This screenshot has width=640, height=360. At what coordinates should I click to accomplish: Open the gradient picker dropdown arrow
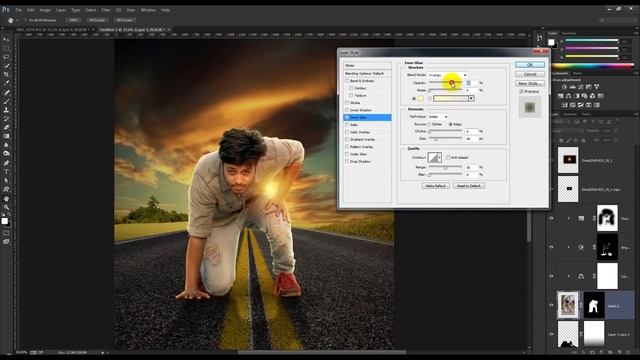[471, 98]
